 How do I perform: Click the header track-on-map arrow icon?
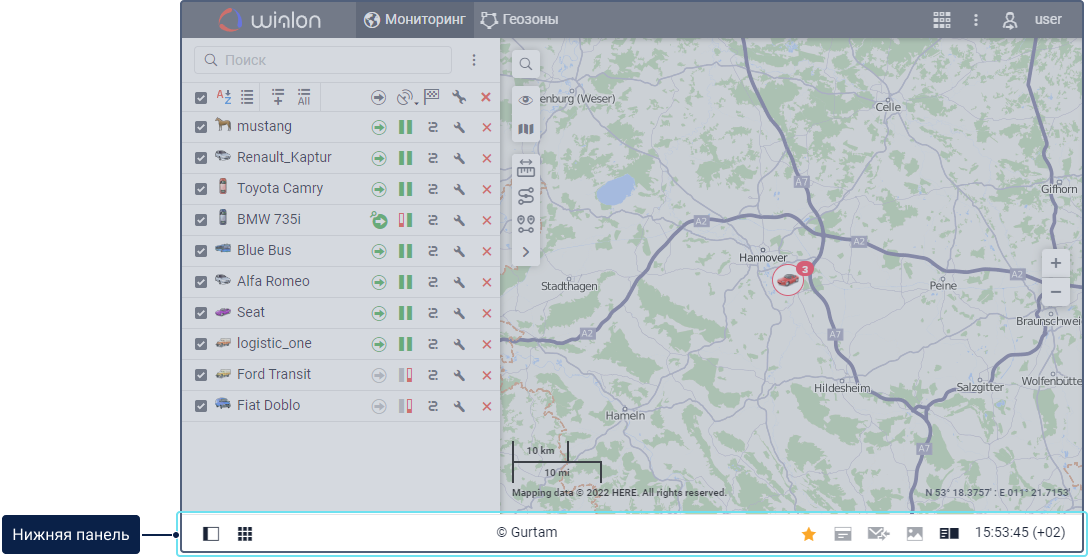coord(378,98)
